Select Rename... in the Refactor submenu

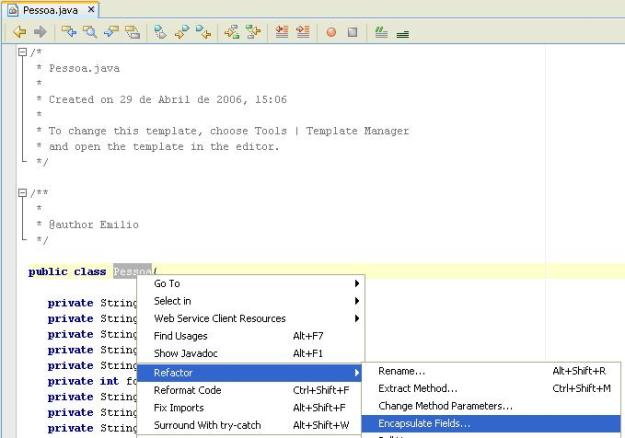[x=402, y=371]
